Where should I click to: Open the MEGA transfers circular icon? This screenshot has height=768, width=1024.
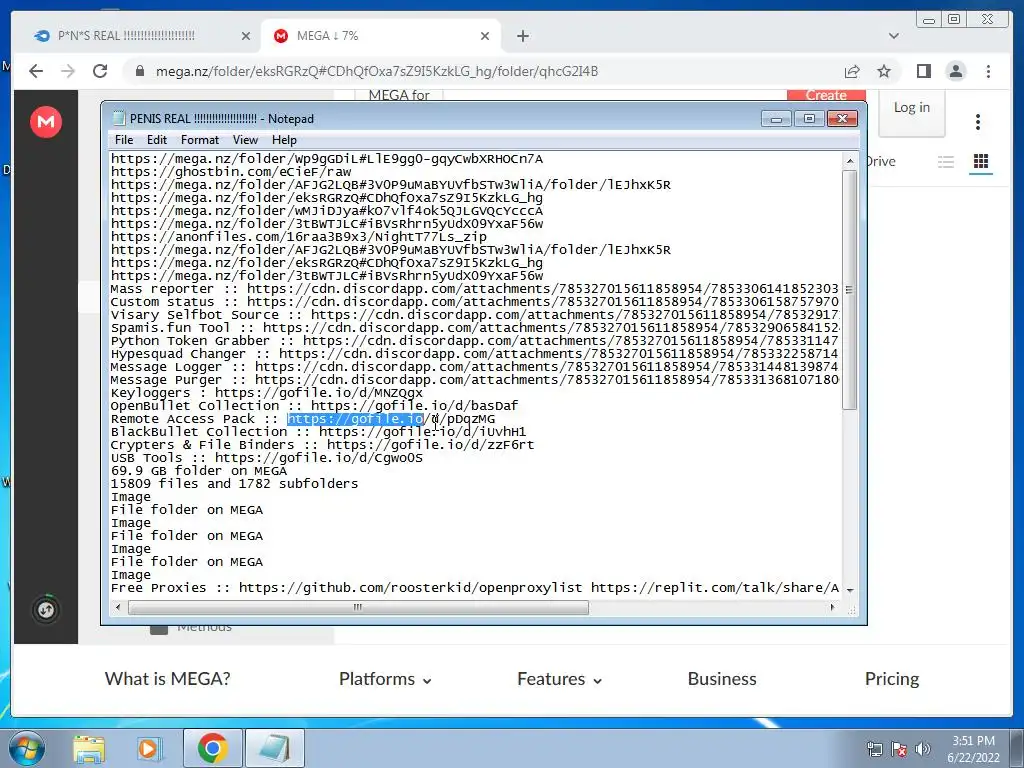coord(46,610)
